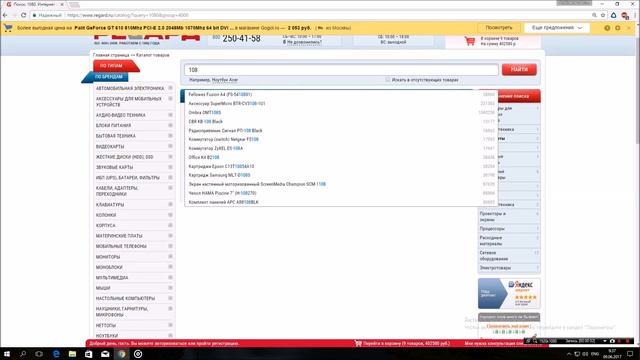
Task: Click the Yandex Market rating banner
Action: point(509,293)
